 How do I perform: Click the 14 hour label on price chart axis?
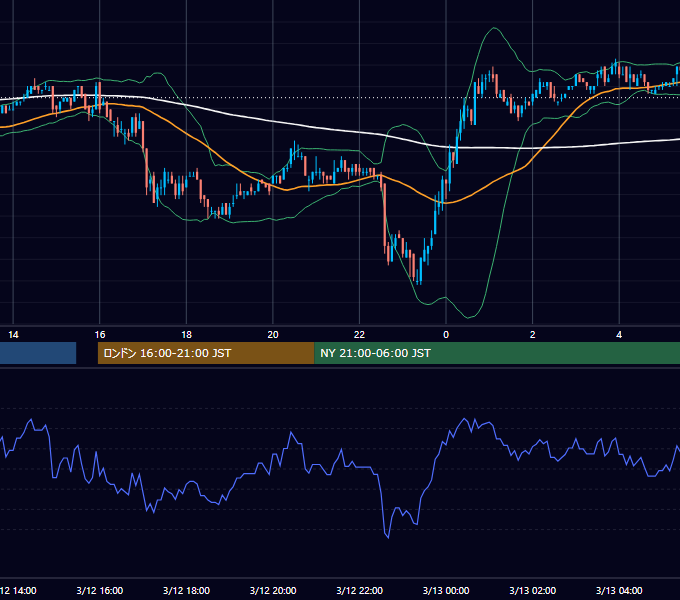coord(13,335)
